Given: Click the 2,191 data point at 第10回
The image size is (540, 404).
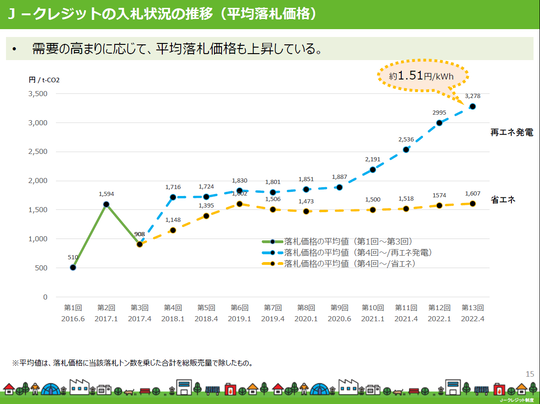Looking at the screenshot, I should (373, 170).
